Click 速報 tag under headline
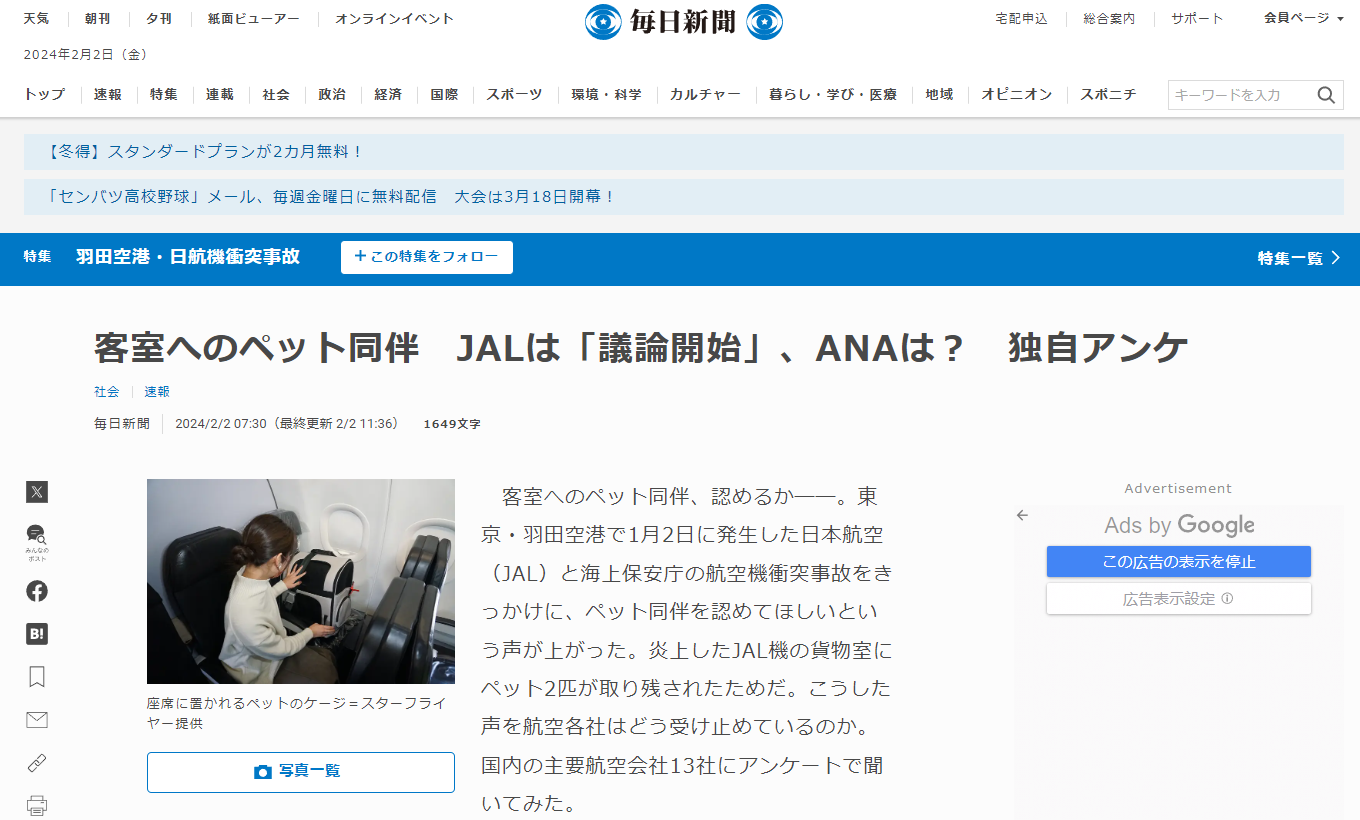 pyautogui.click(x=157, y=392)
